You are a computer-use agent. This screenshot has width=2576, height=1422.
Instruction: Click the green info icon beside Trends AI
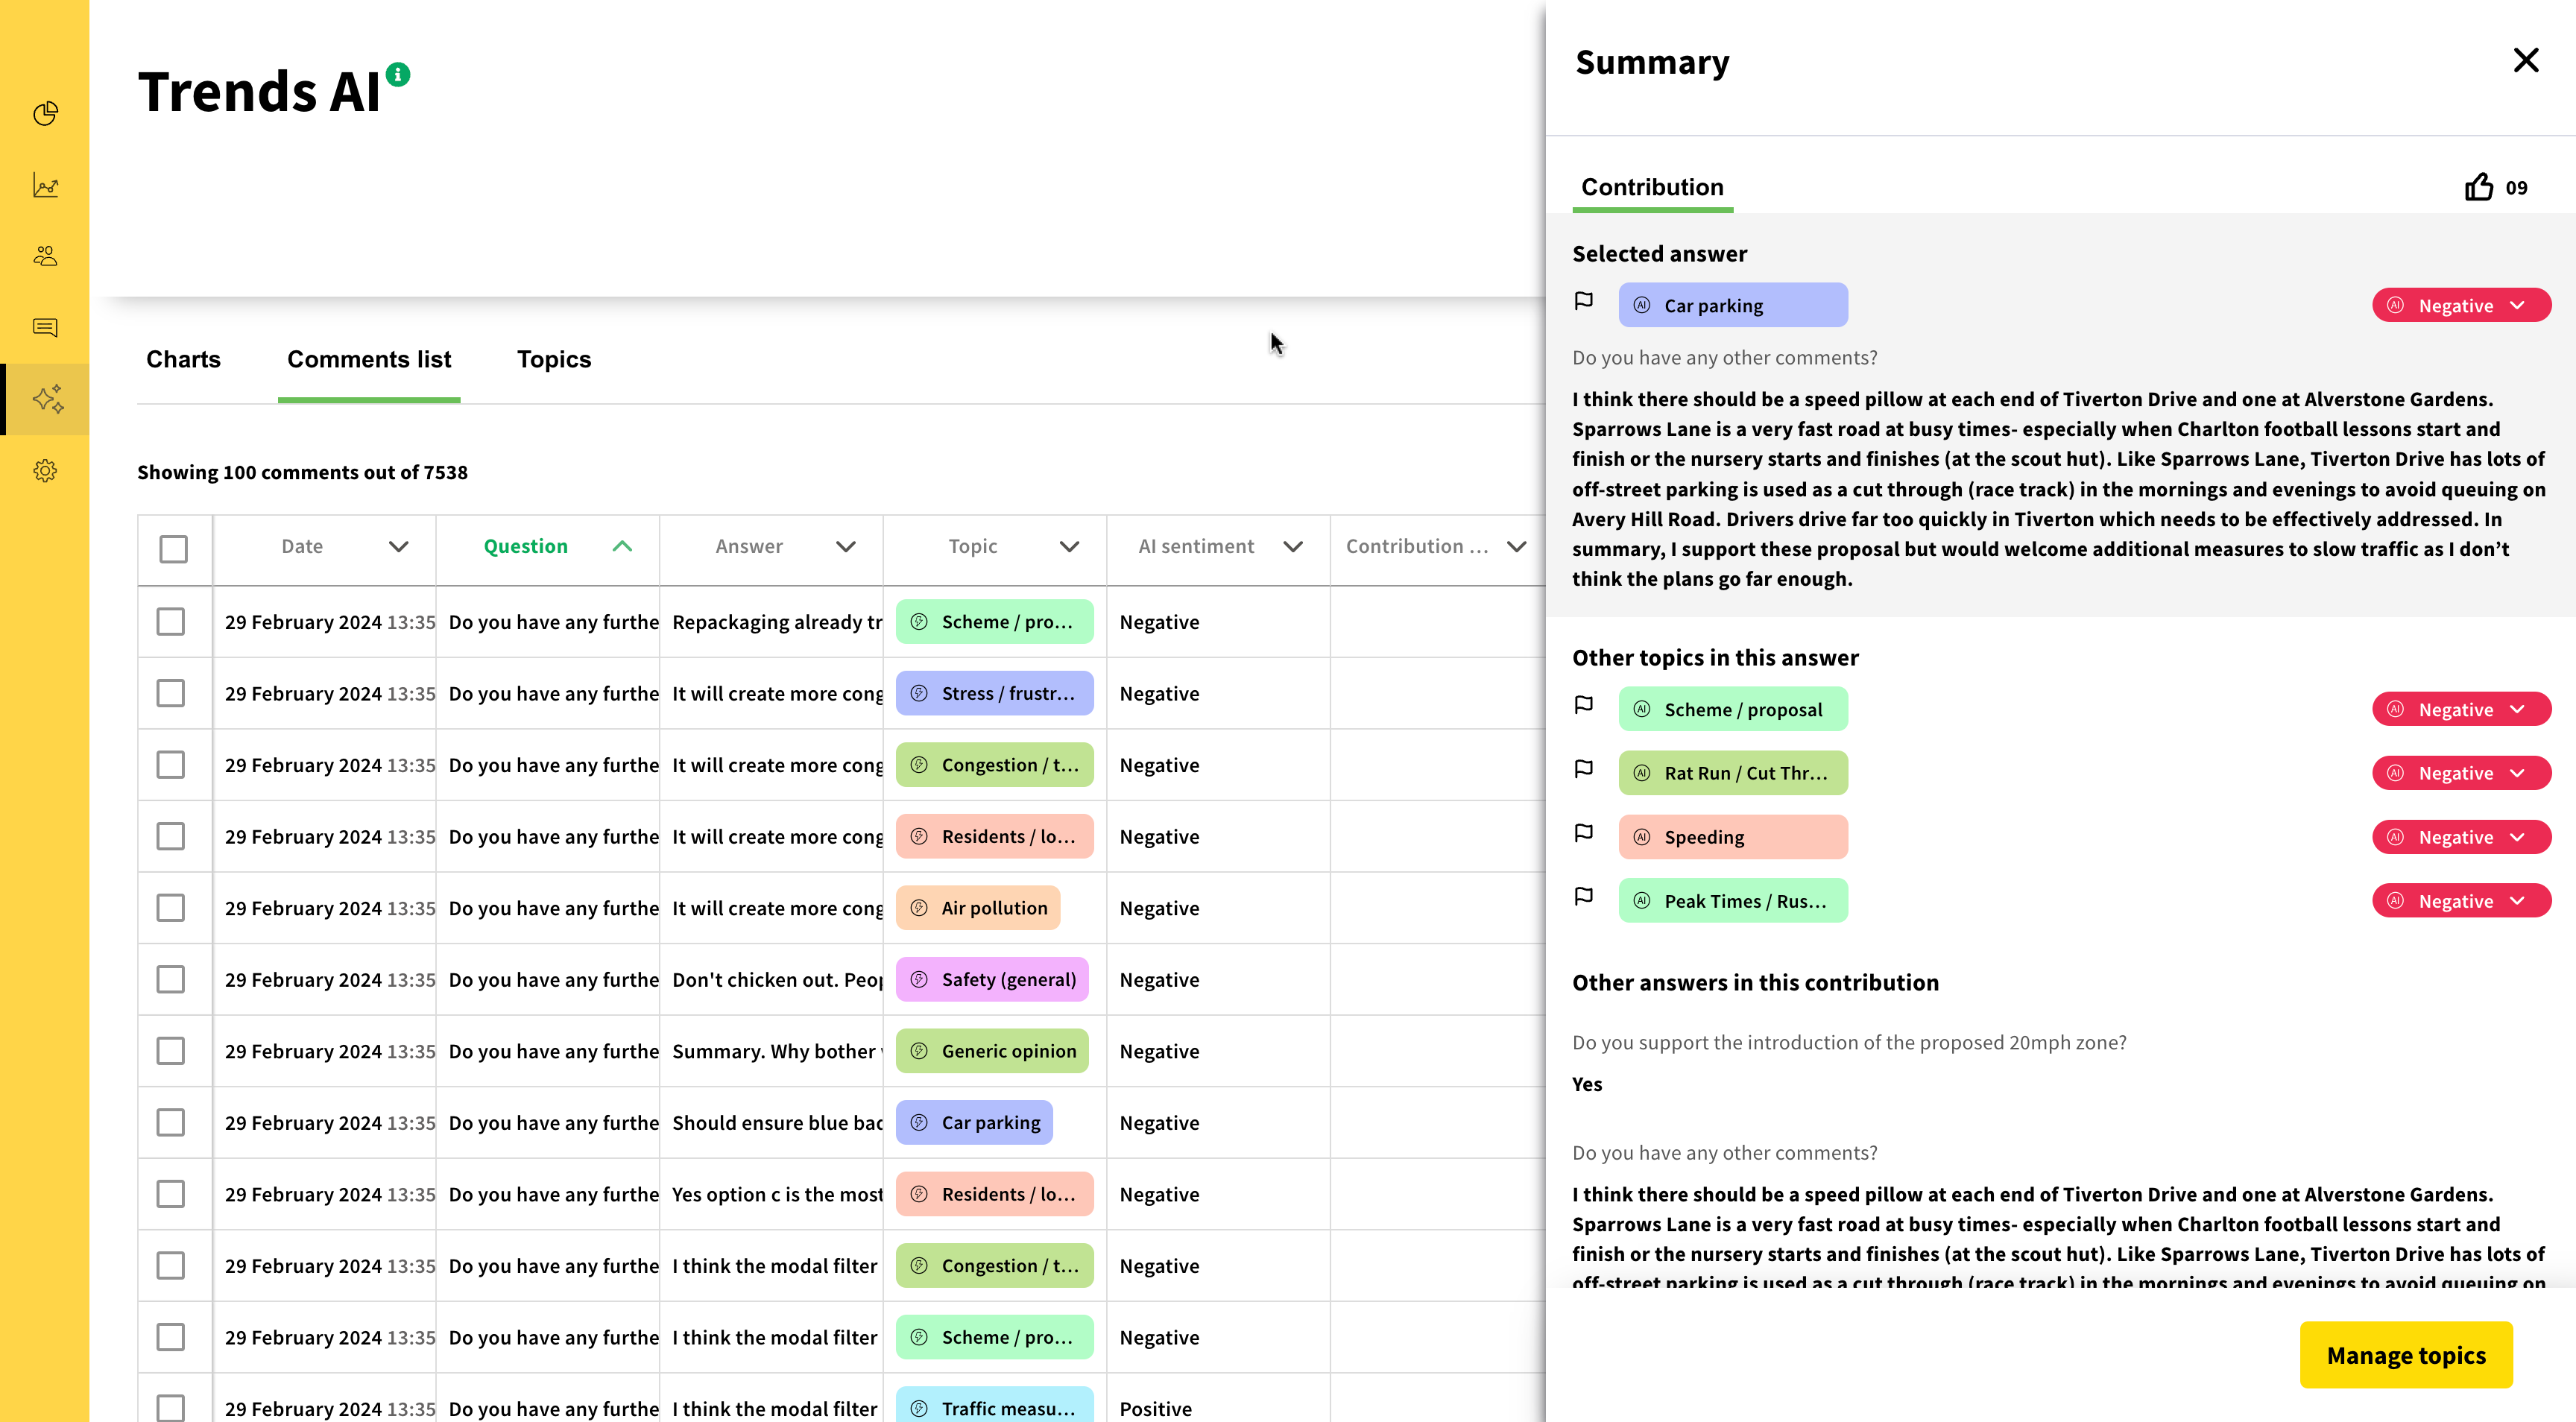click(398, 74)
